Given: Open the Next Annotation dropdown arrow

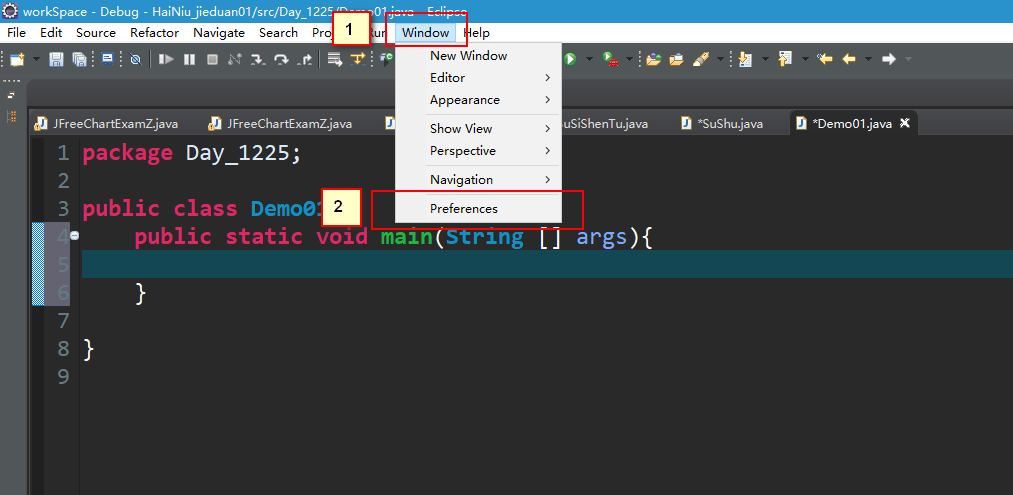Looking at the screenshot, I should [766, 59].
